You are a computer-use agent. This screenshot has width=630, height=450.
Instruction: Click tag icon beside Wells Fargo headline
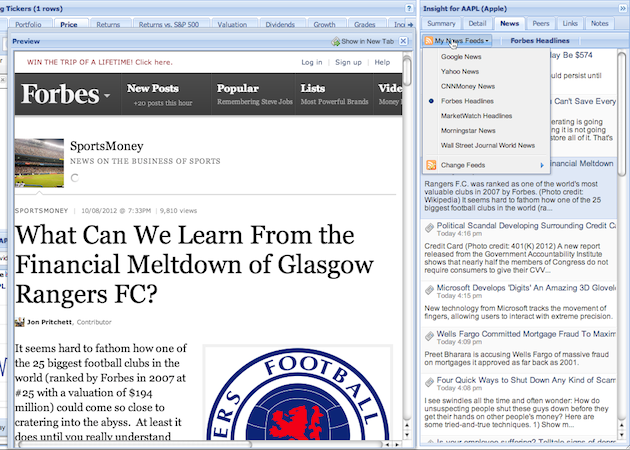(429, 336)
